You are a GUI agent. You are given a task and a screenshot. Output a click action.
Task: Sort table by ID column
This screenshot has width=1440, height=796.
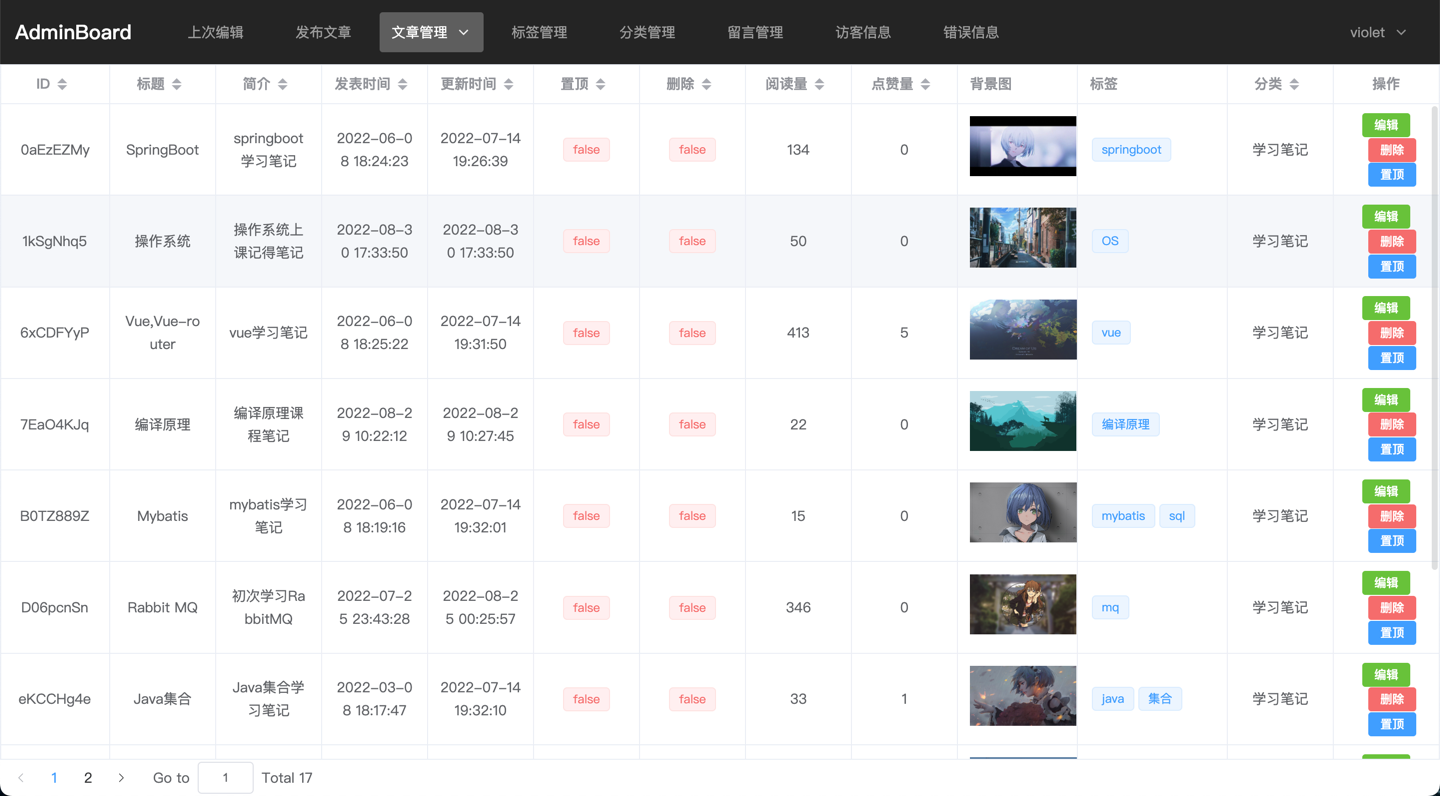(x=62, y=84)
